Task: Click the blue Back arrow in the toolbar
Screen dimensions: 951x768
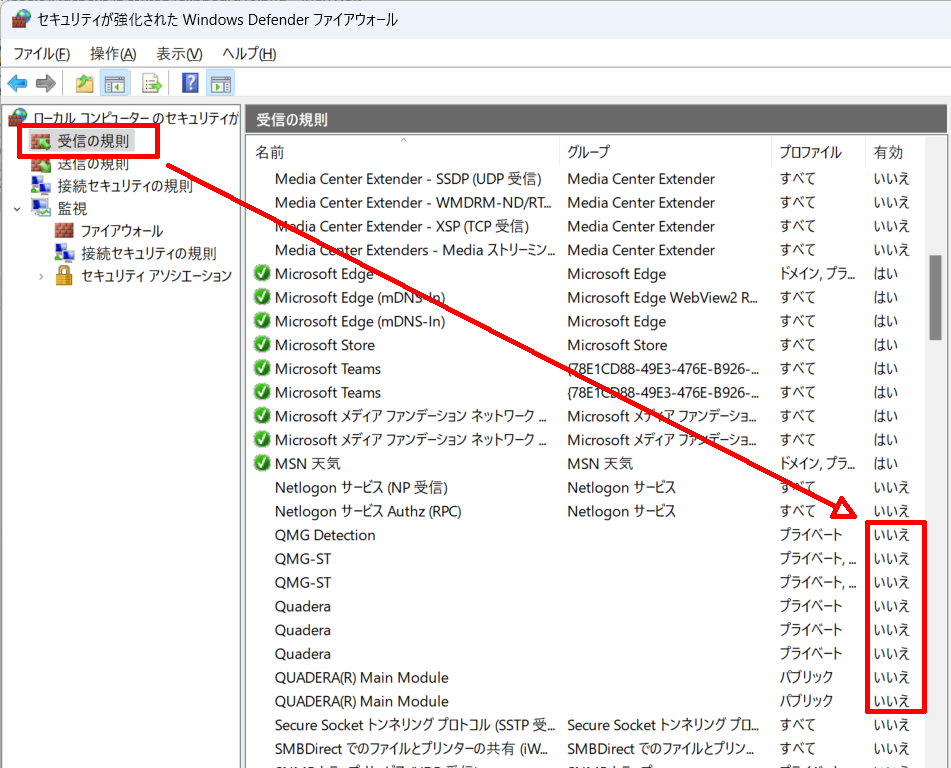Action: pos(18,83)
